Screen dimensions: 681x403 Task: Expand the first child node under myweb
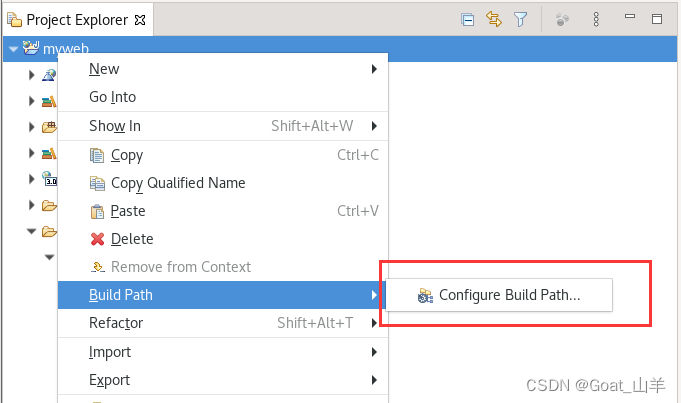click(31, 75)
